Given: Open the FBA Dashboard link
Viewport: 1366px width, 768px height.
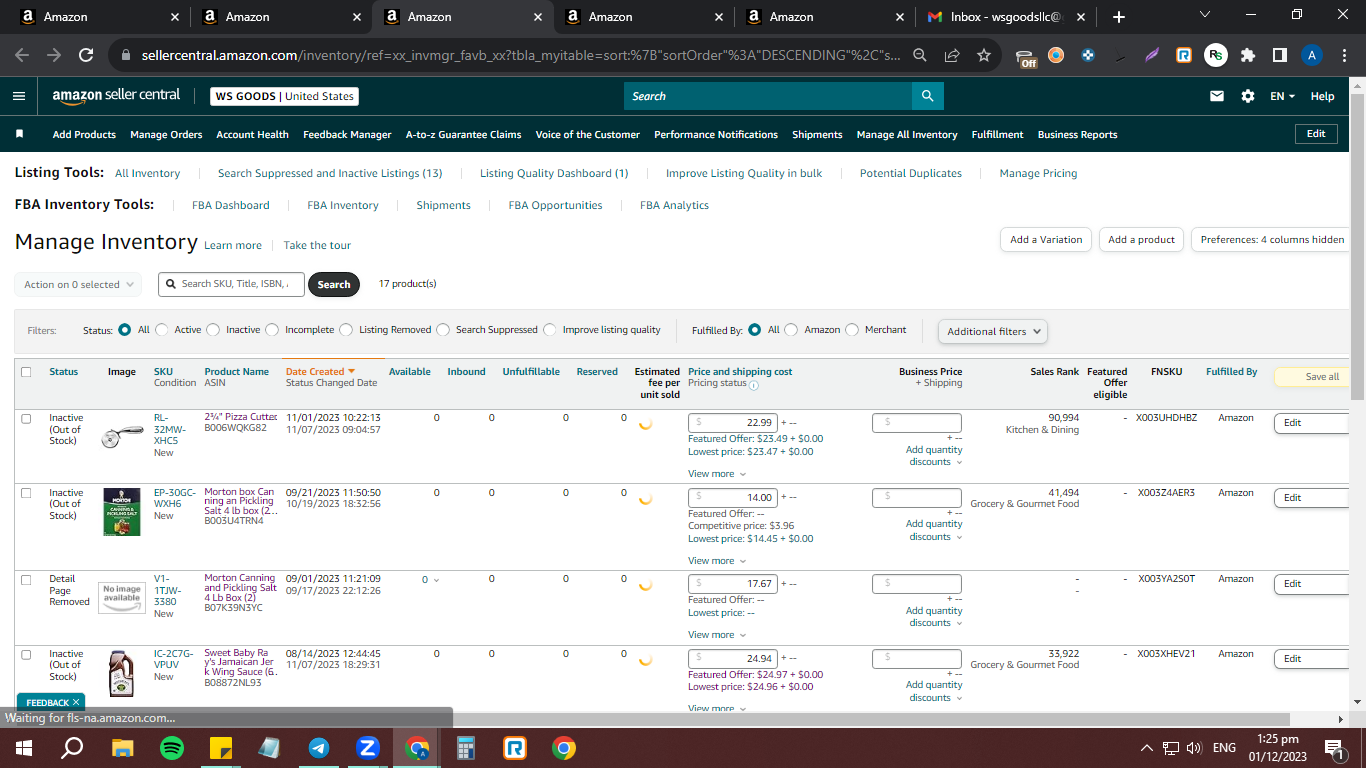Looking at the screenshot, I should 231,205.
